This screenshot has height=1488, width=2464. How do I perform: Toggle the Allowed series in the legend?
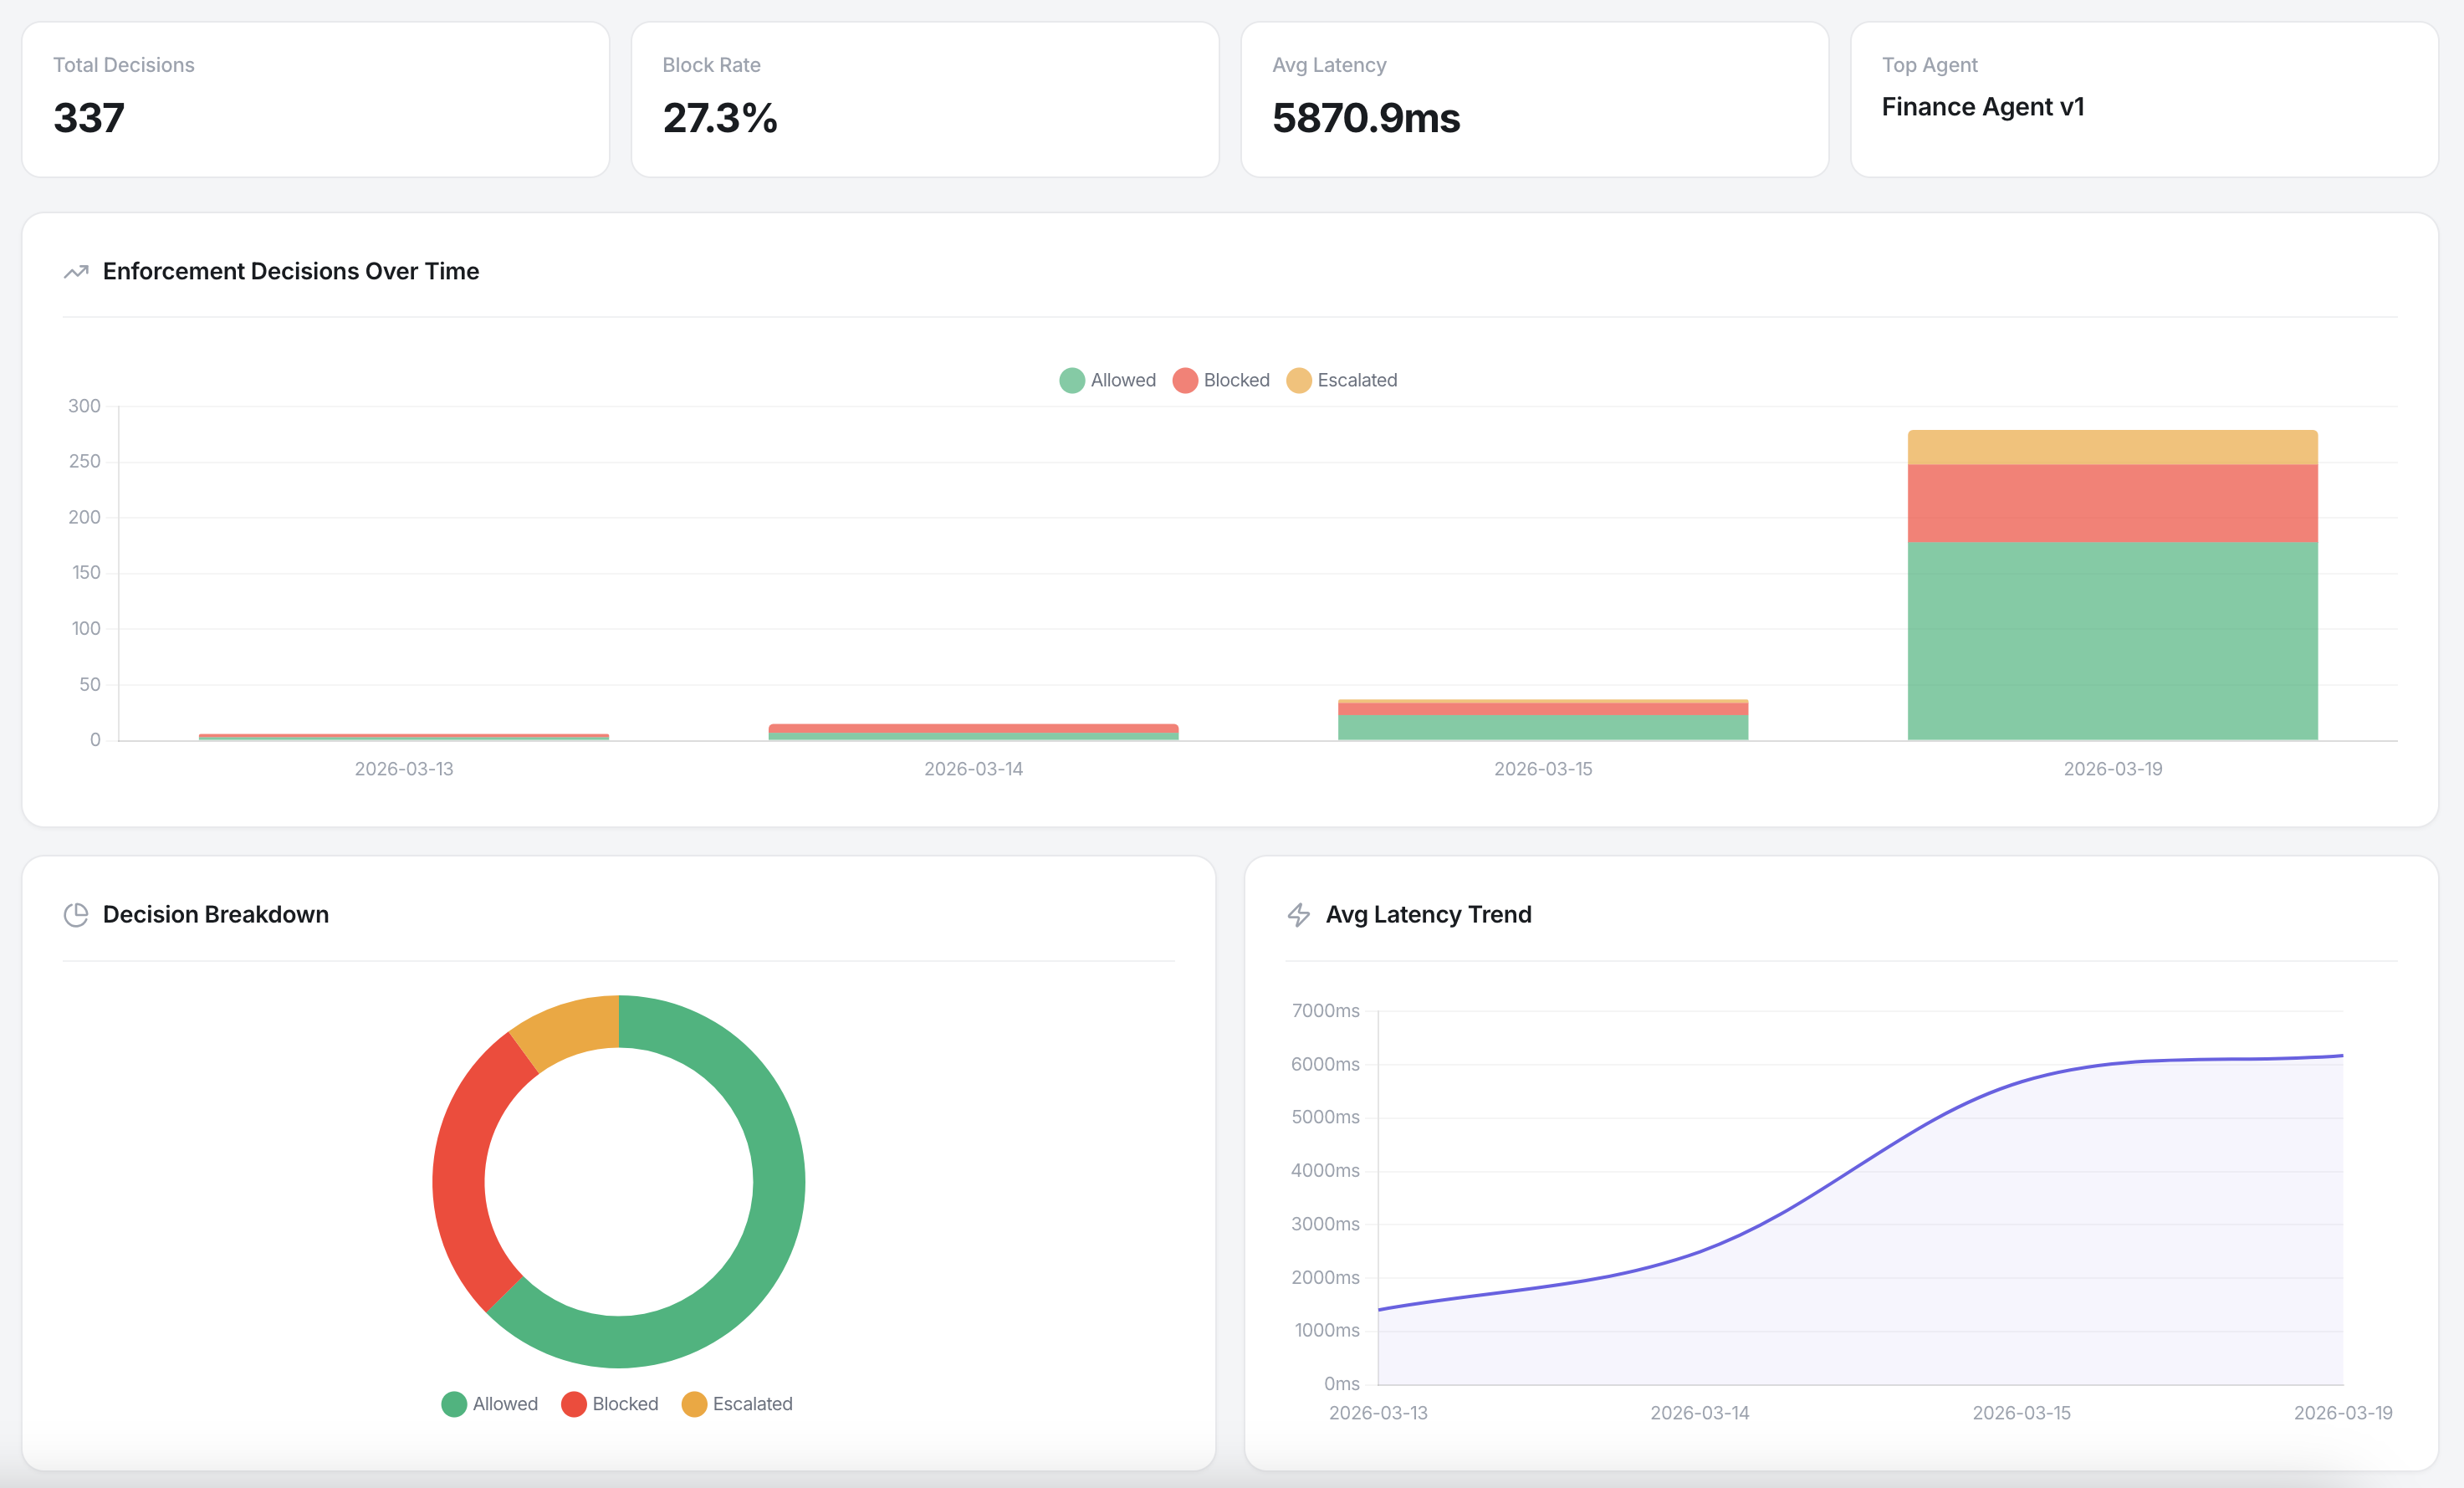coord(1108,380)
